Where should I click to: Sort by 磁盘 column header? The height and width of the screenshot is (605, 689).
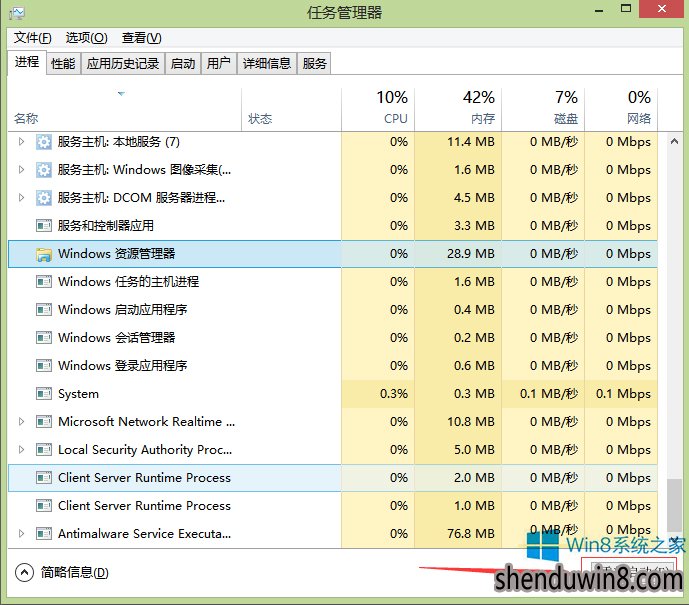click(x=543, y=110)
